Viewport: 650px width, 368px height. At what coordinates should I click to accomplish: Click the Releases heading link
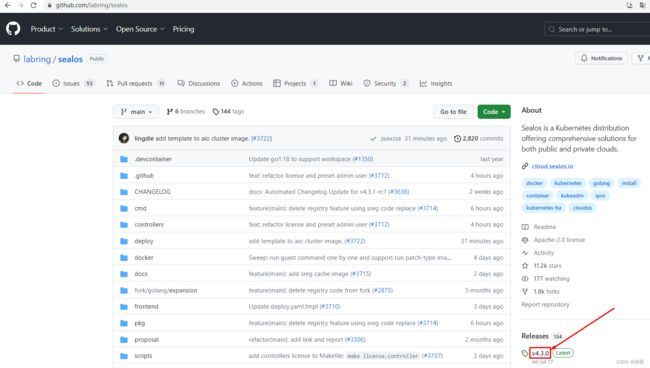click(x=535, y=336)
